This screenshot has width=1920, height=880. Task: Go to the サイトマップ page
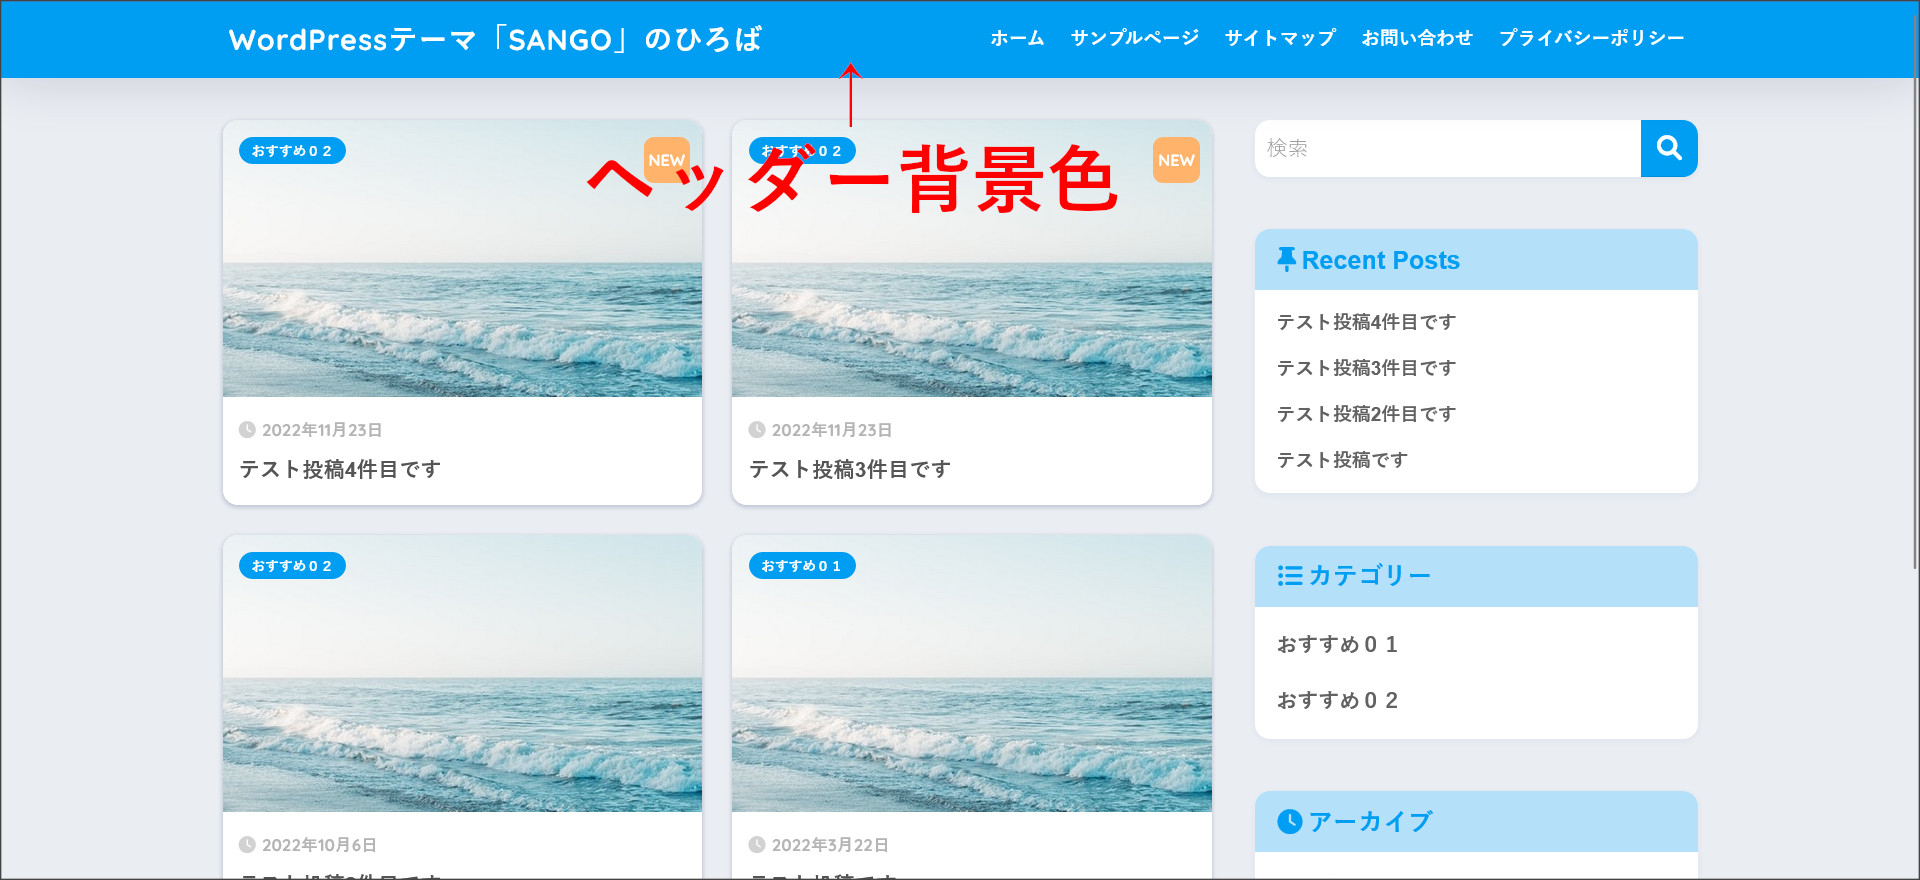(1280, 38)
